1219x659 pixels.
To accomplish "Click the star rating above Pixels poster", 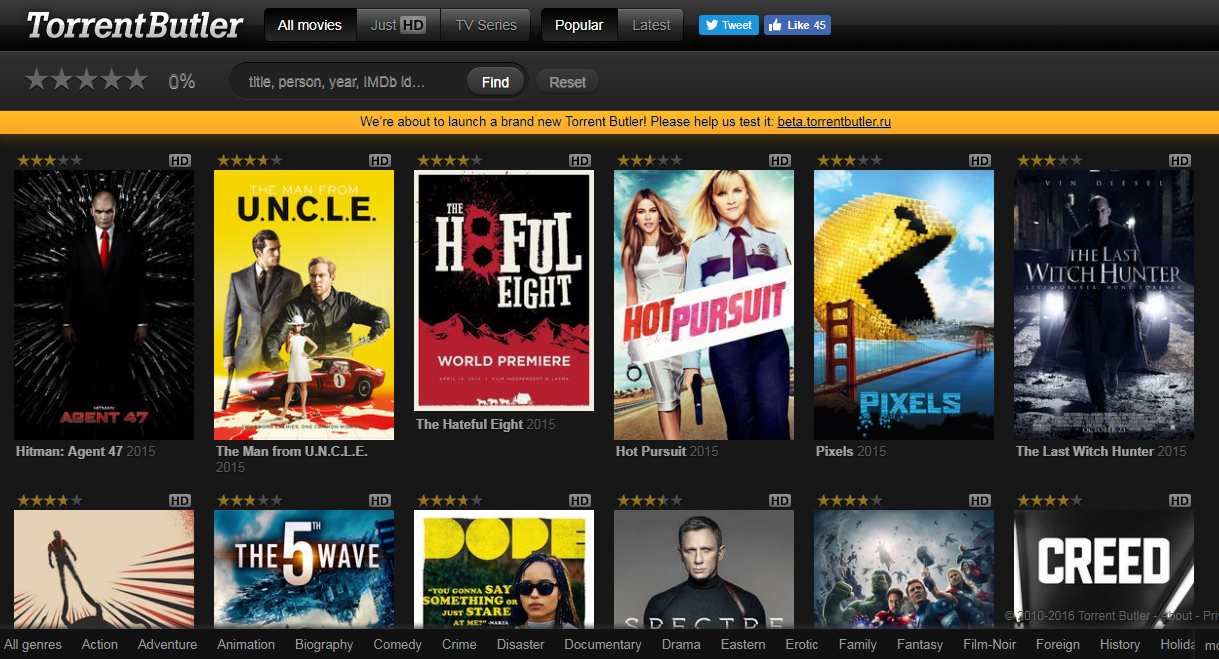I will tap(850, 160).
